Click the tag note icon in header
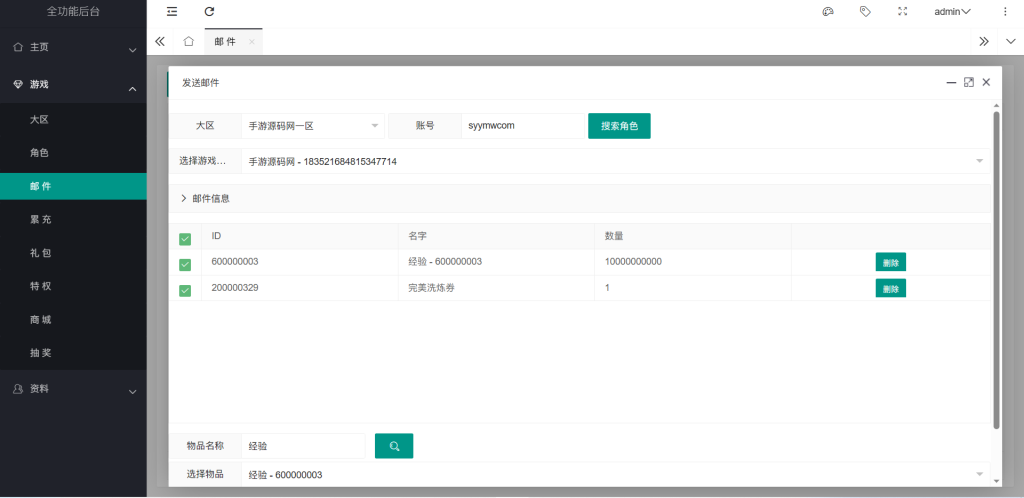This screenshot has width=1024, height=498. click(x=865, y=12)
